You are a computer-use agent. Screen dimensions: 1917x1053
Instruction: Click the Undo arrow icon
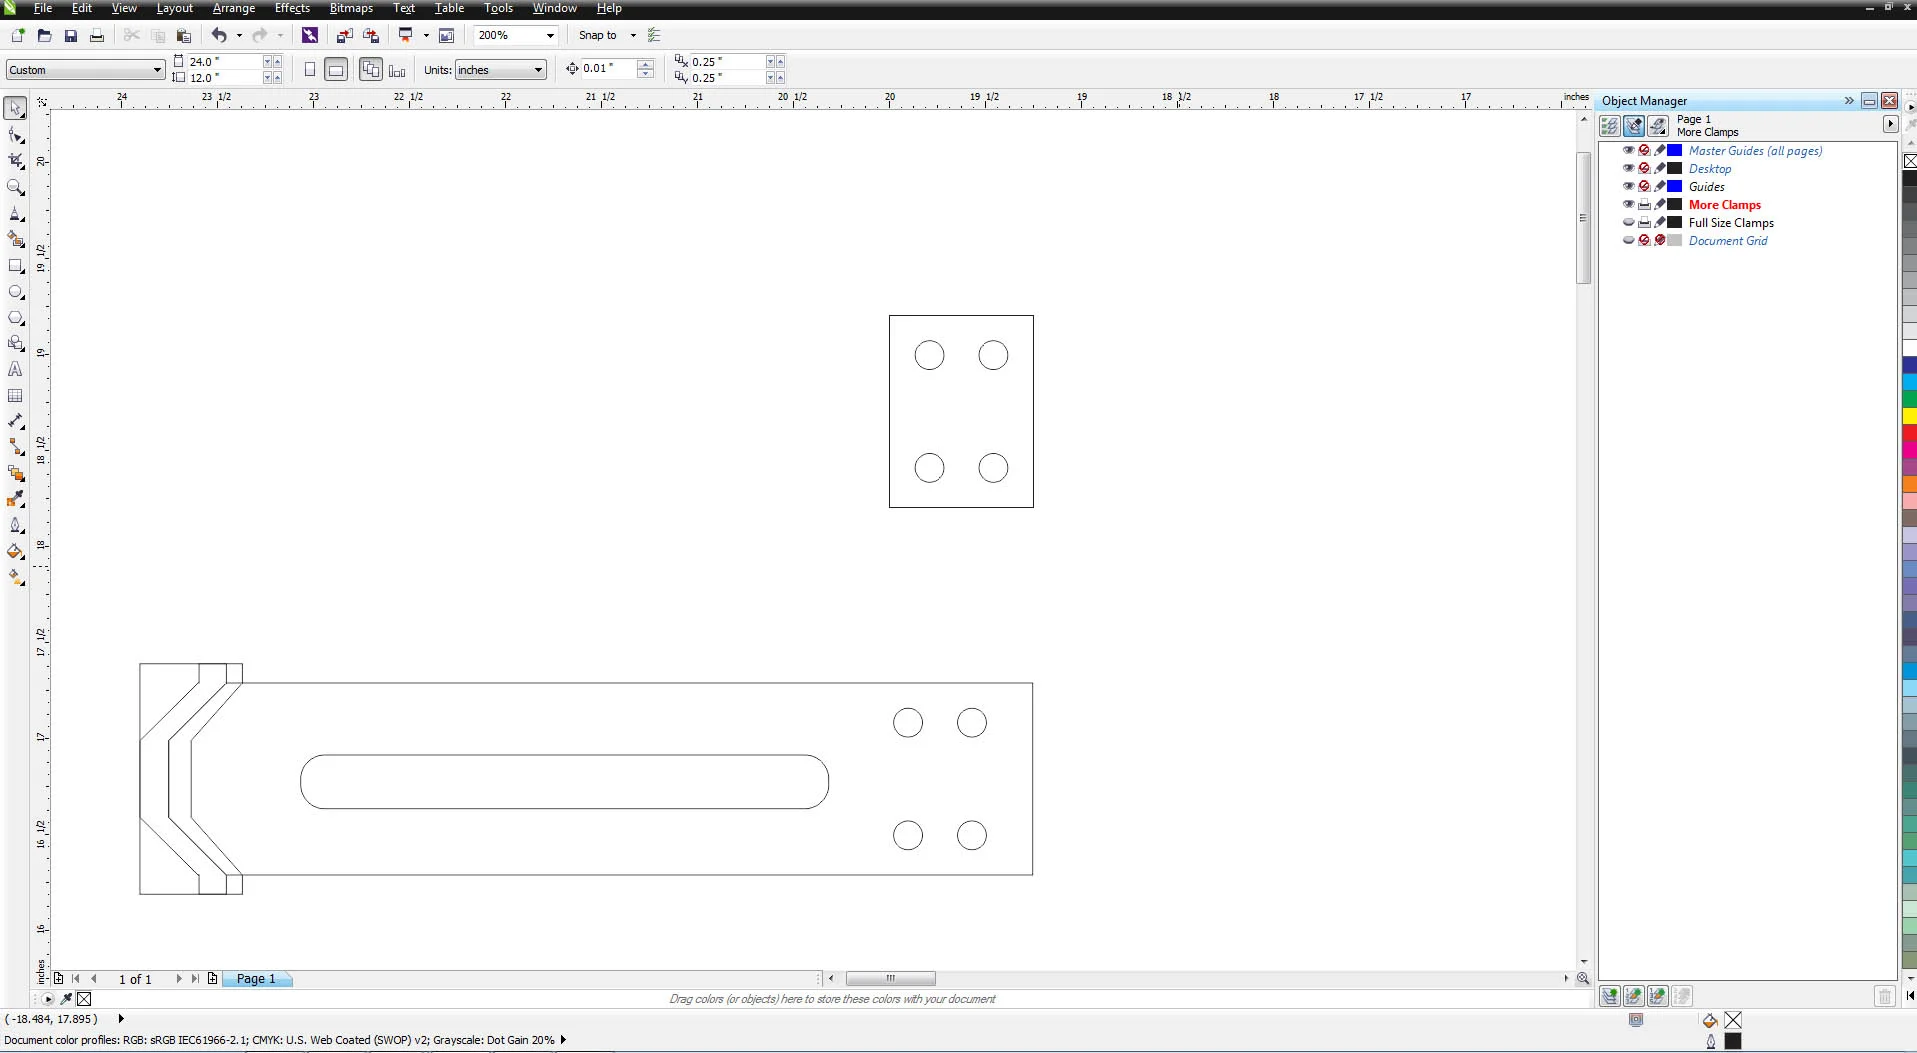pos(219,35)
